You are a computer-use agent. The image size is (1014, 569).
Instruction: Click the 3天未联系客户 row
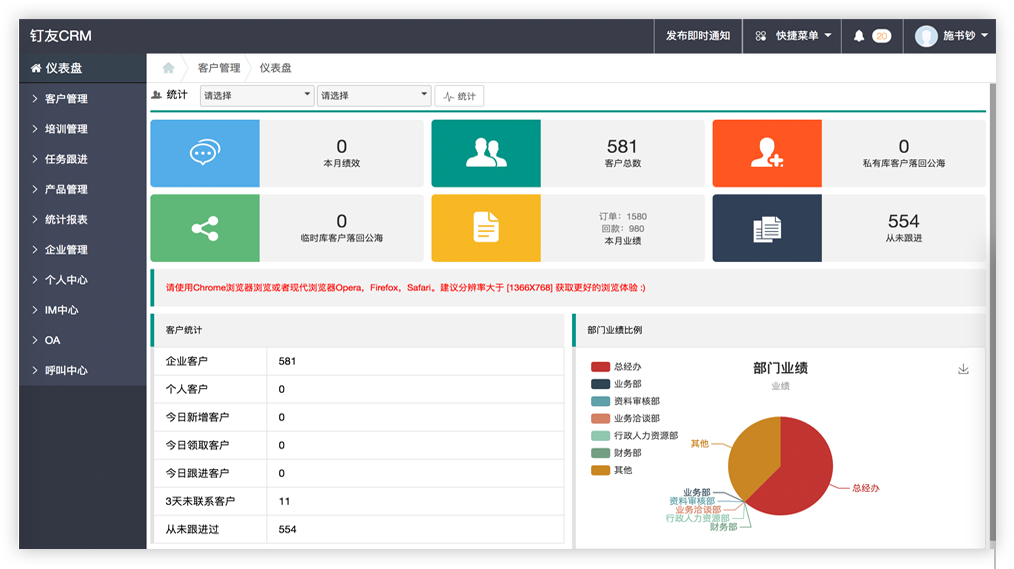point(359,501)
